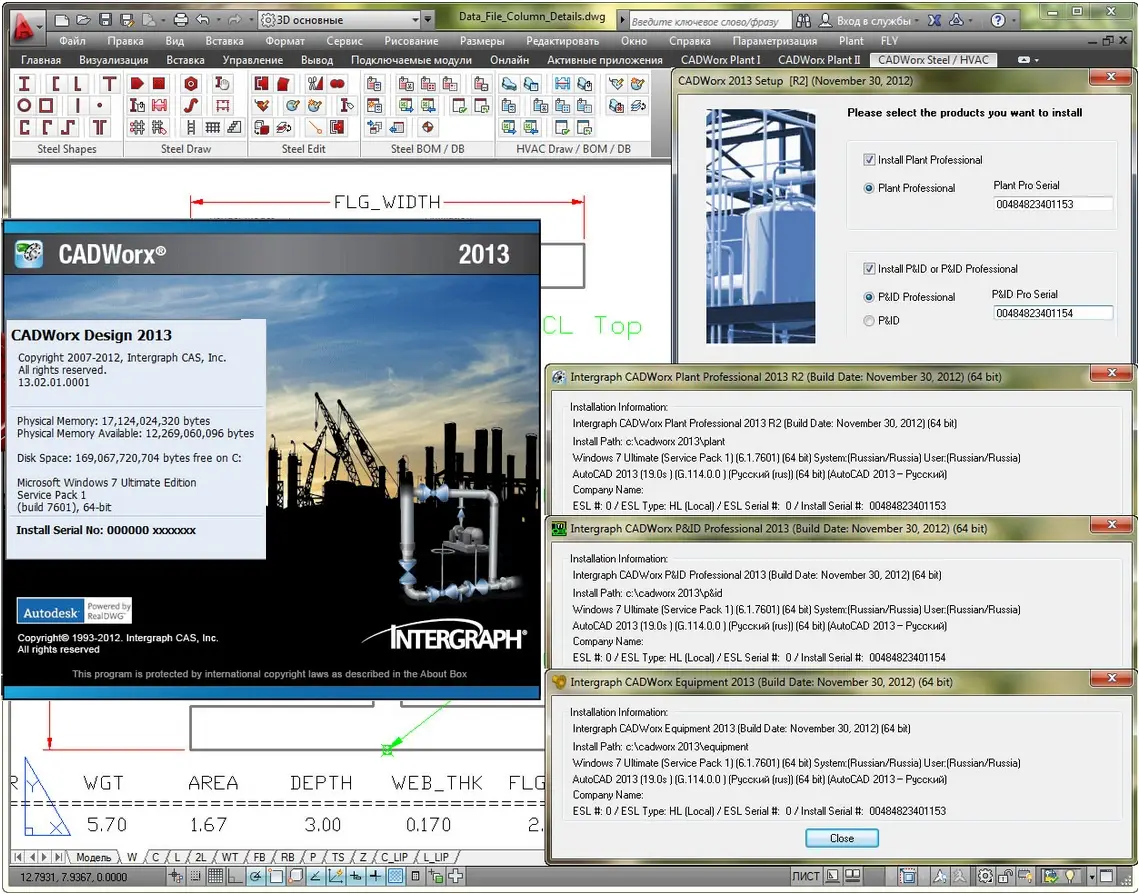Open the Steel Shapes panel title
1139x894 pixels.
coord(67,149)
